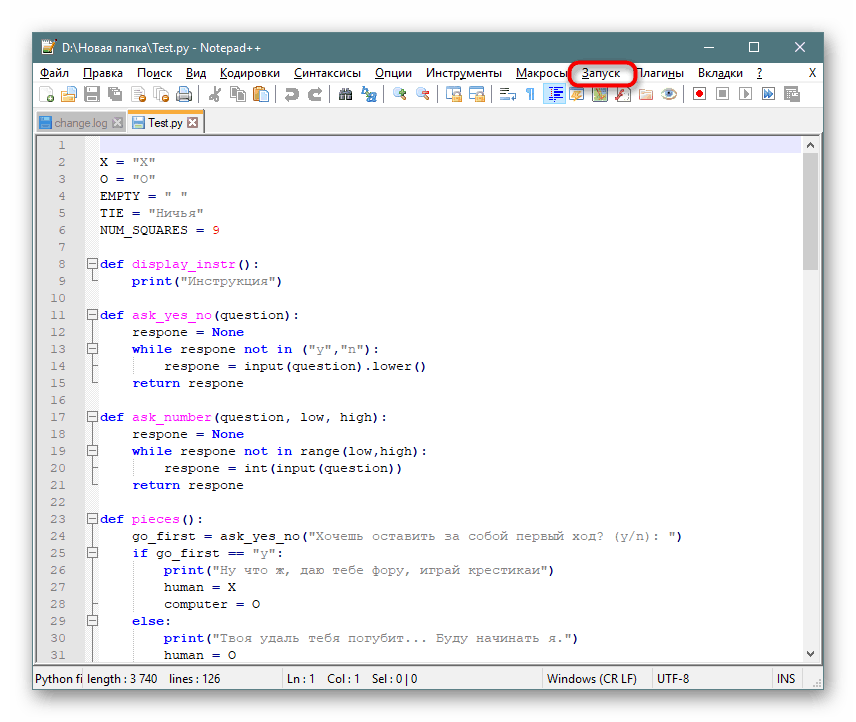Screen dimensions: 856x722
Task: Click the Close All documents toolbar icon
Action: point(161,94)
